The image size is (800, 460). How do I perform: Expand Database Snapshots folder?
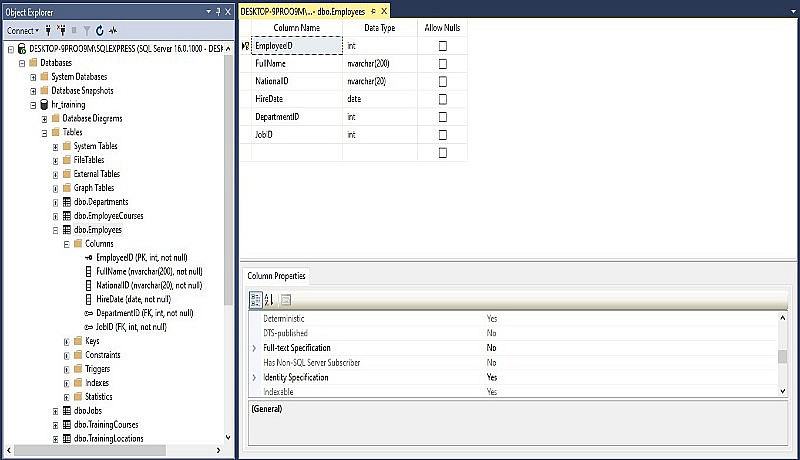(x=33, y=91)
